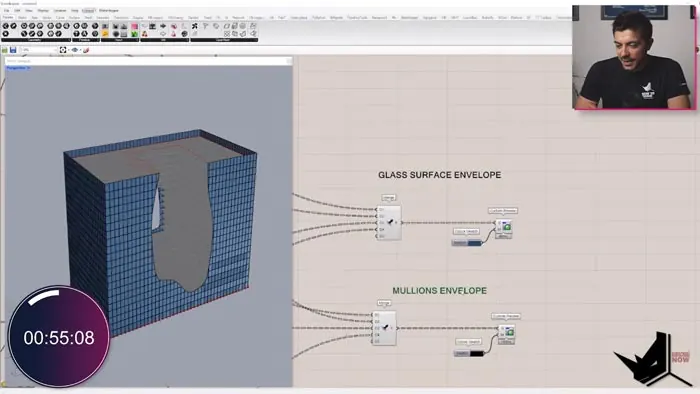Screen dimensions: 700x394
Task: Expand the Primitive panel group bar
Action: (x=85, y=40)
